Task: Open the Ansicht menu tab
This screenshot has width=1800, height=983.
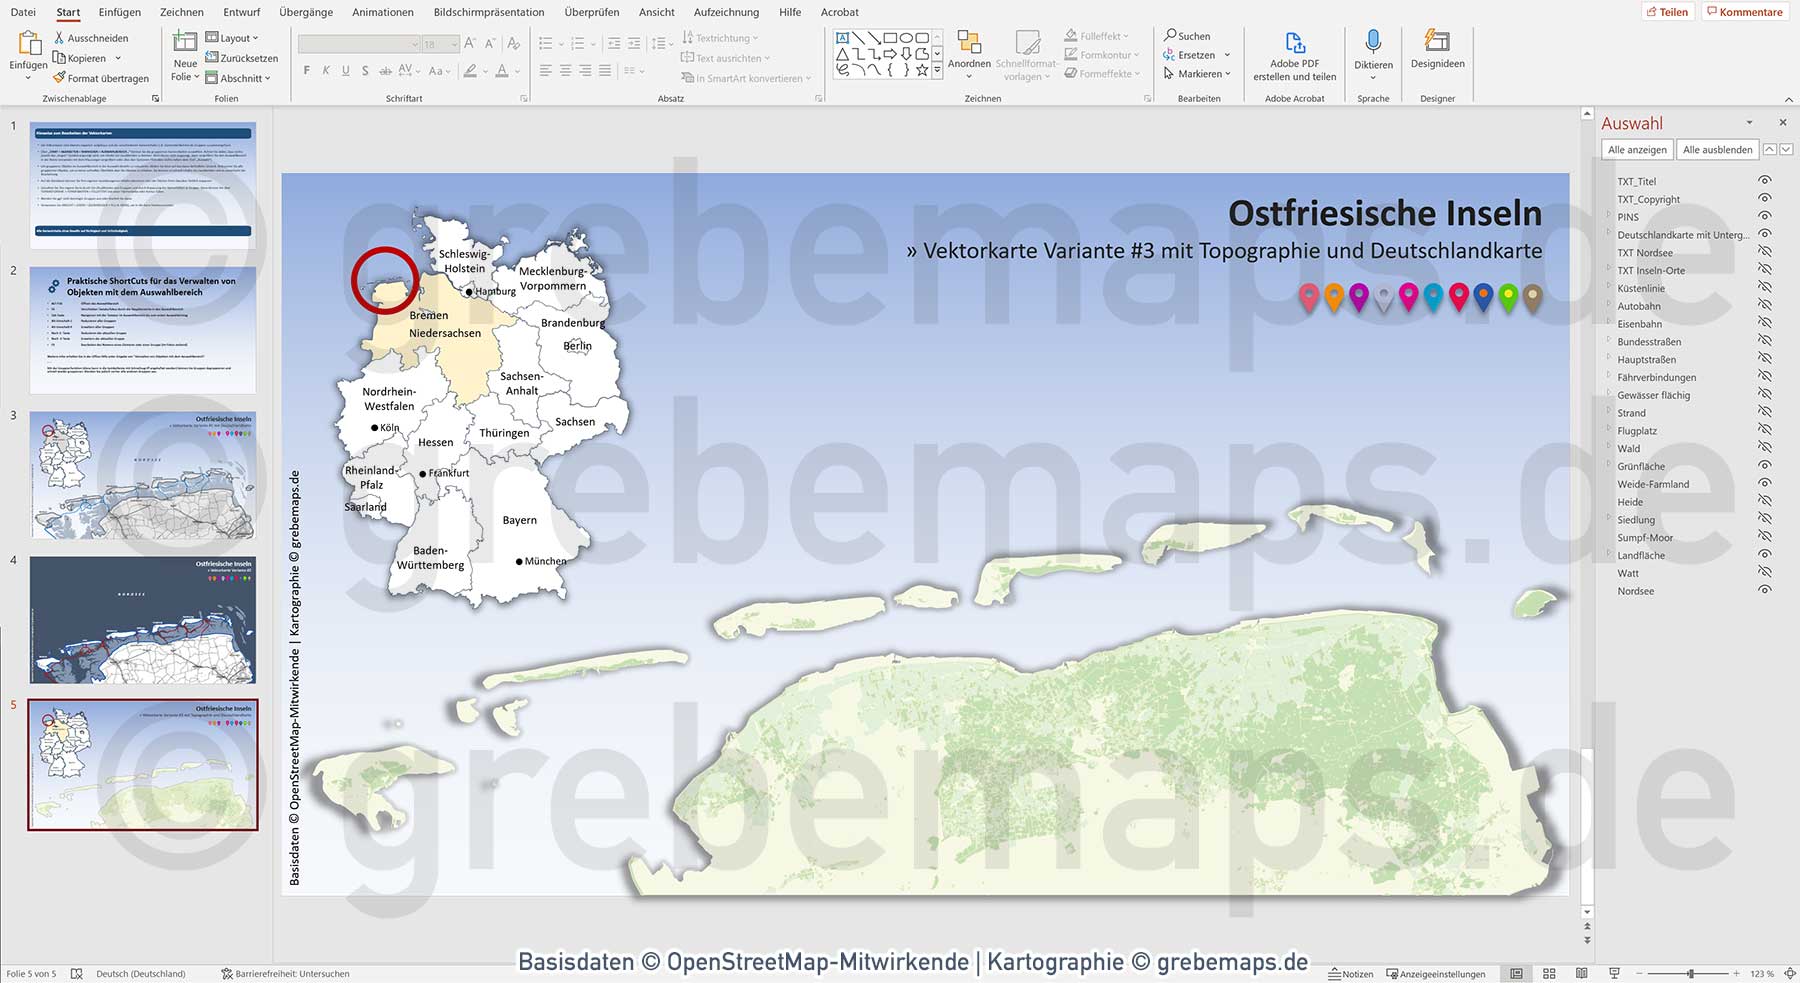Action: tap(657, 12)
